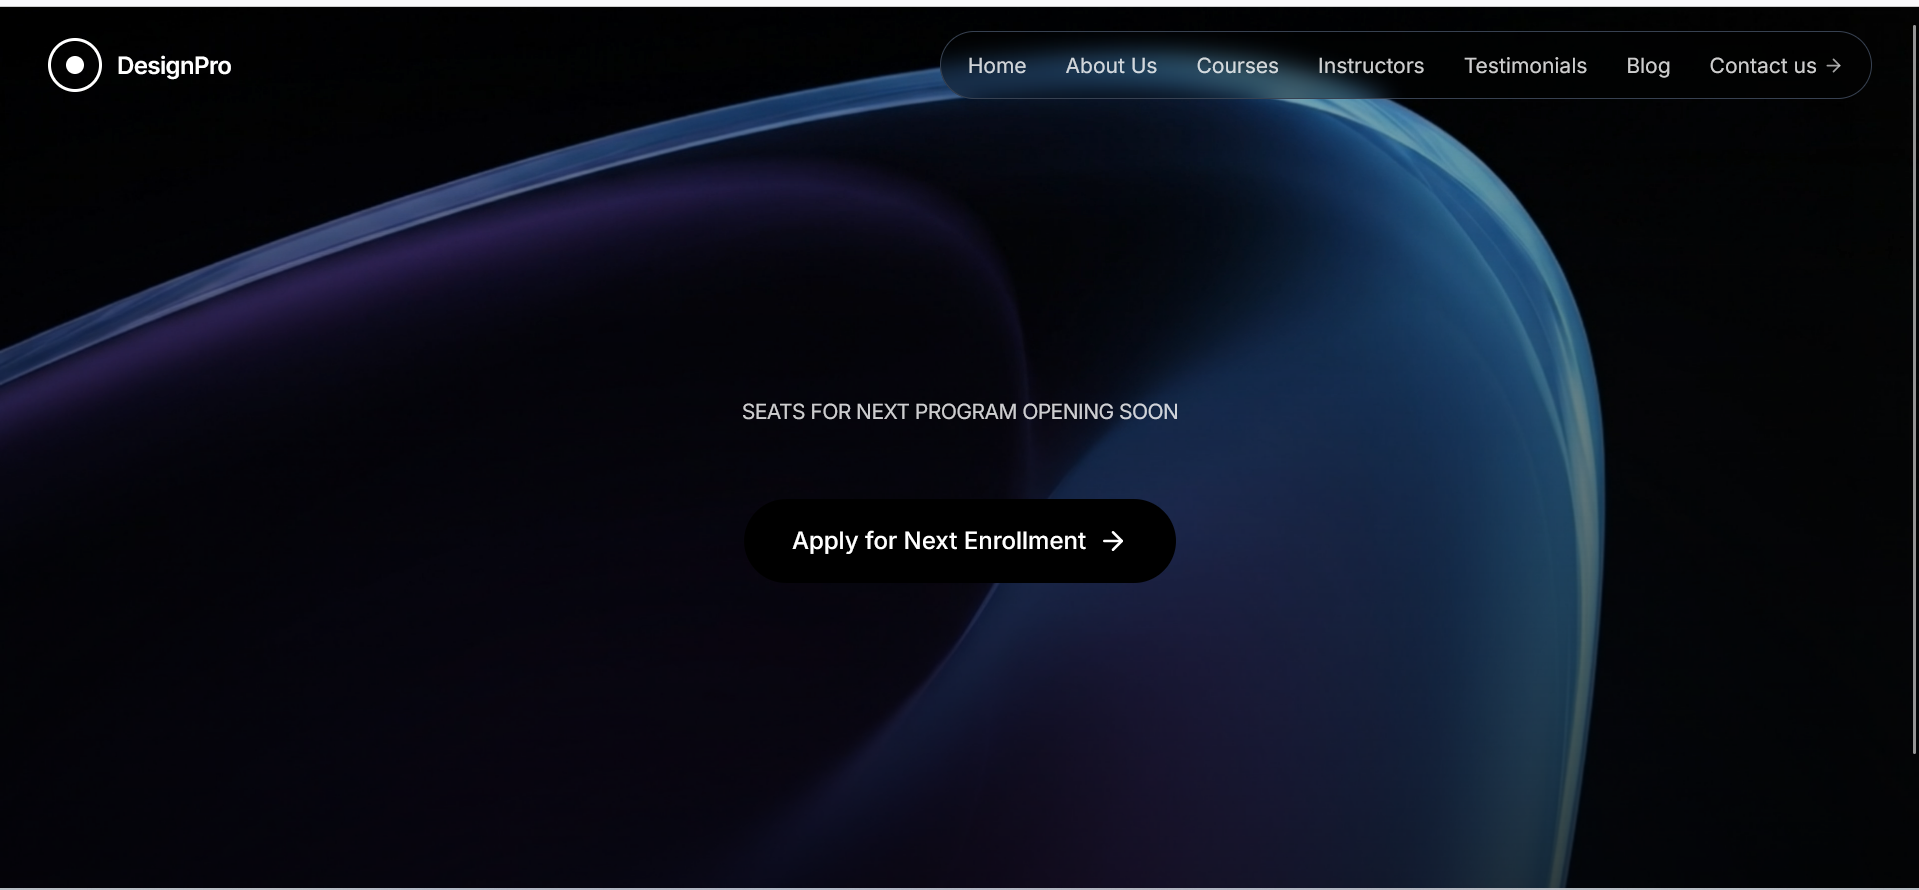
Task: Open the Courses menu item
Action: pos(1237,66)
